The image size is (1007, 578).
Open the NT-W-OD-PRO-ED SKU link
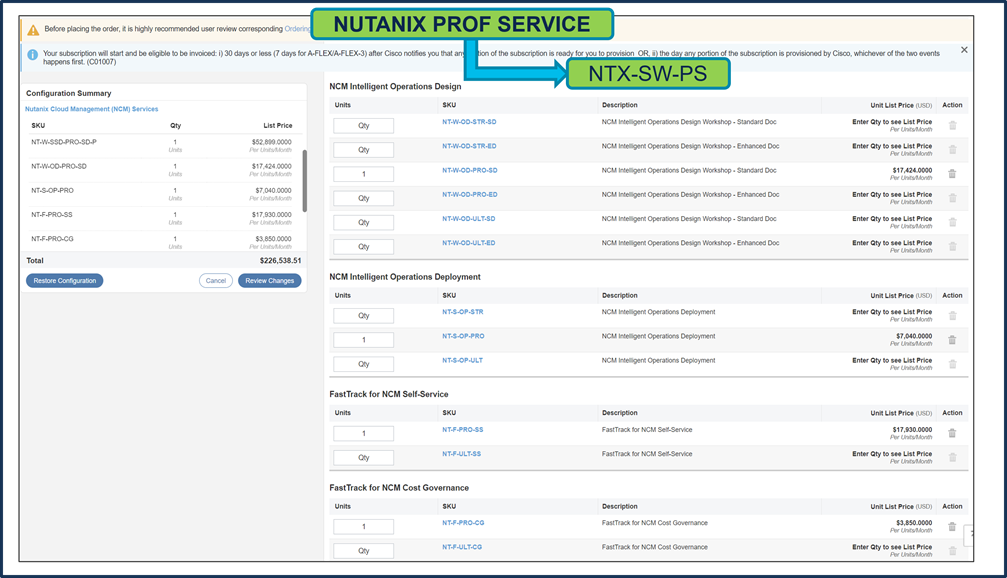tap(469, 194)
